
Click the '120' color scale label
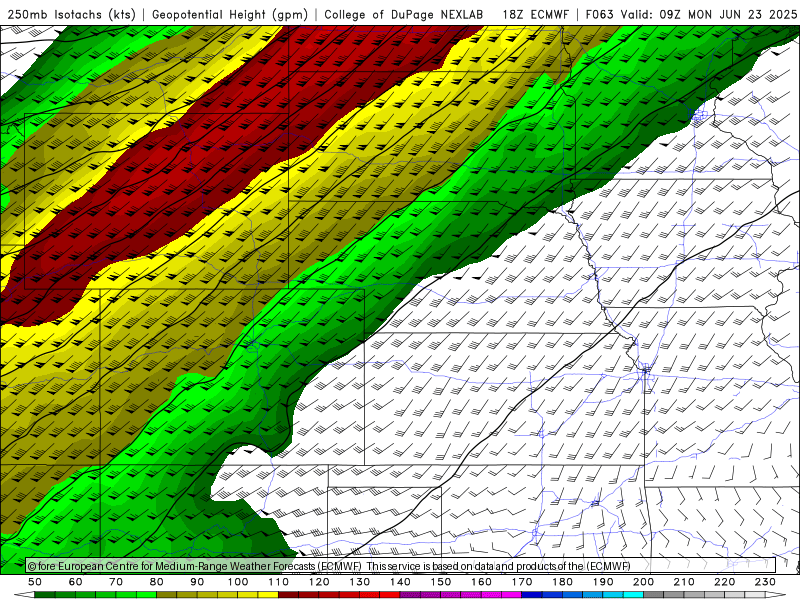[319, 582]
